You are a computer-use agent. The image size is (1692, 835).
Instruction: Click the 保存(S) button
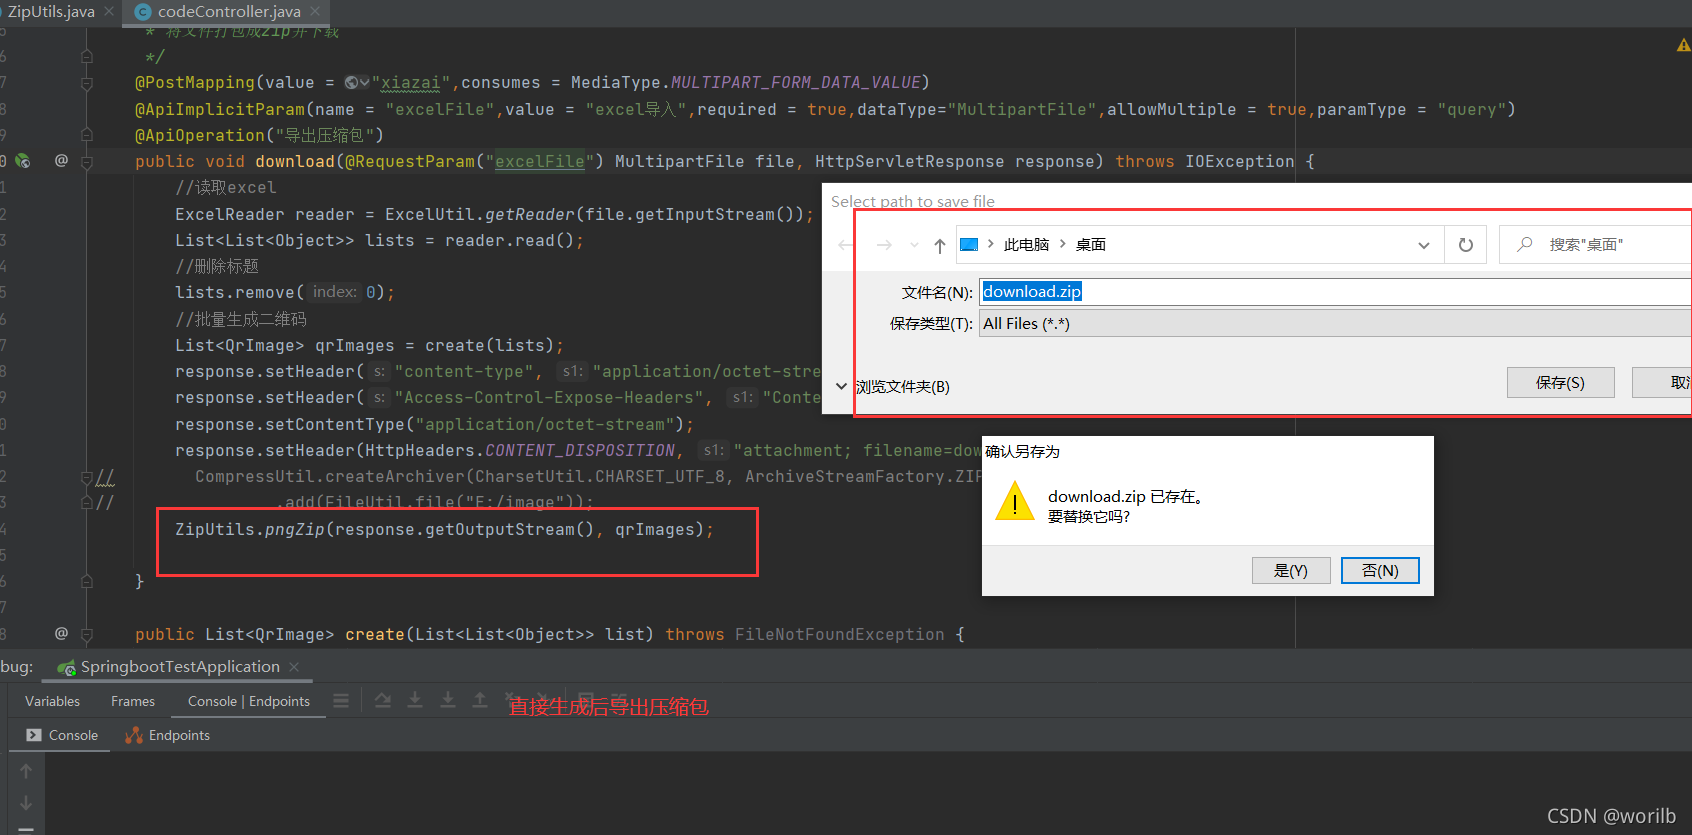pos(1560,383)
